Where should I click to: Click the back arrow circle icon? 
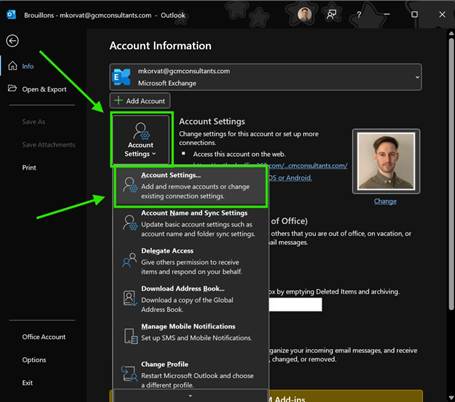click(x=12, y=41)
